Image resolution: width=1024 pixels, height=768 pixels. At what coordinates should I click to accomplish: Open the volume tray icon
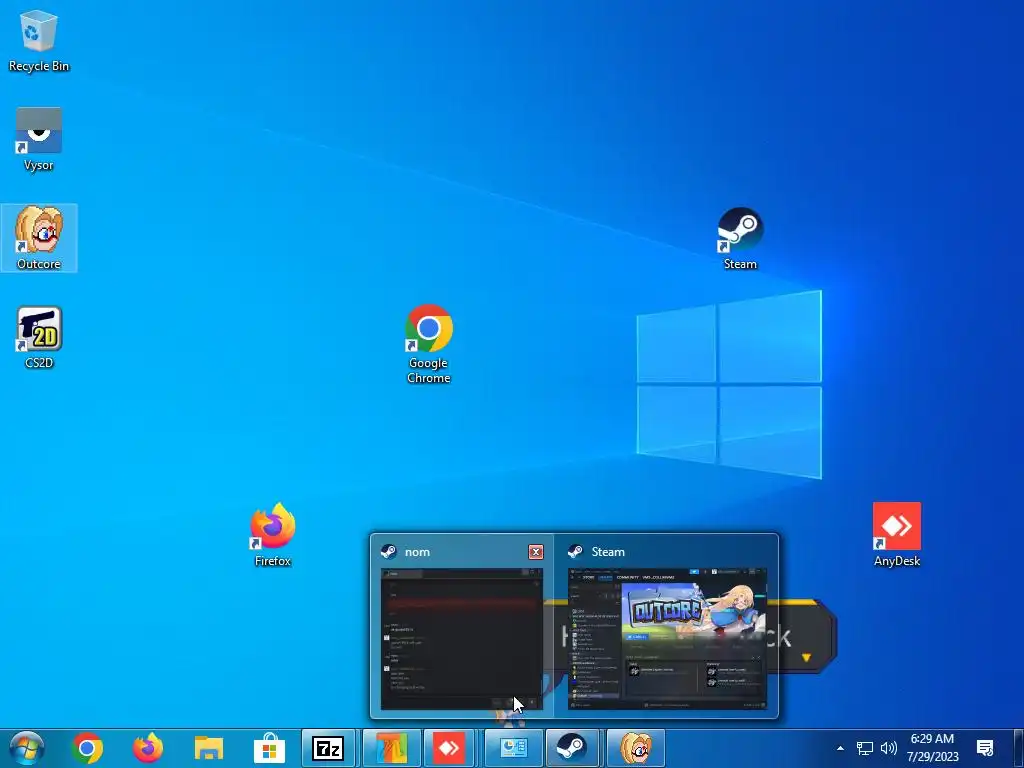click(x=888, y=748)
